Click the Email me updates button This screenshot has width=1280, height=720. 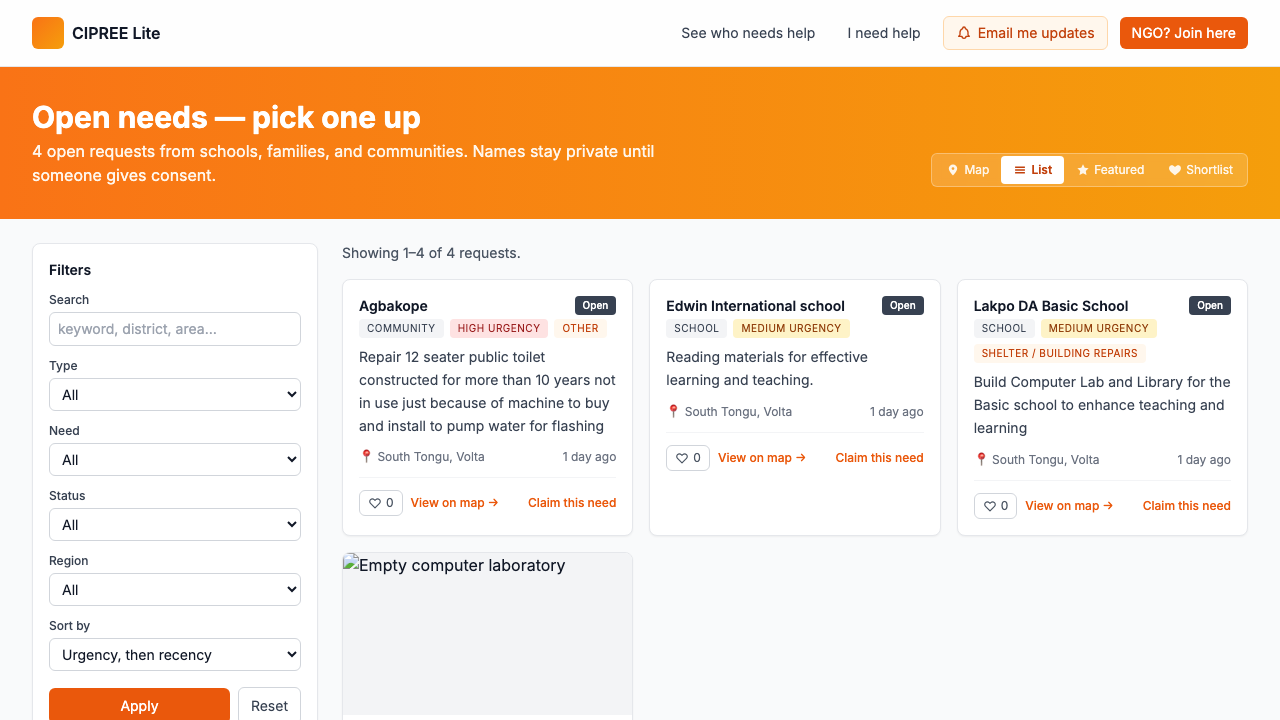click(x=1025, y=33)
